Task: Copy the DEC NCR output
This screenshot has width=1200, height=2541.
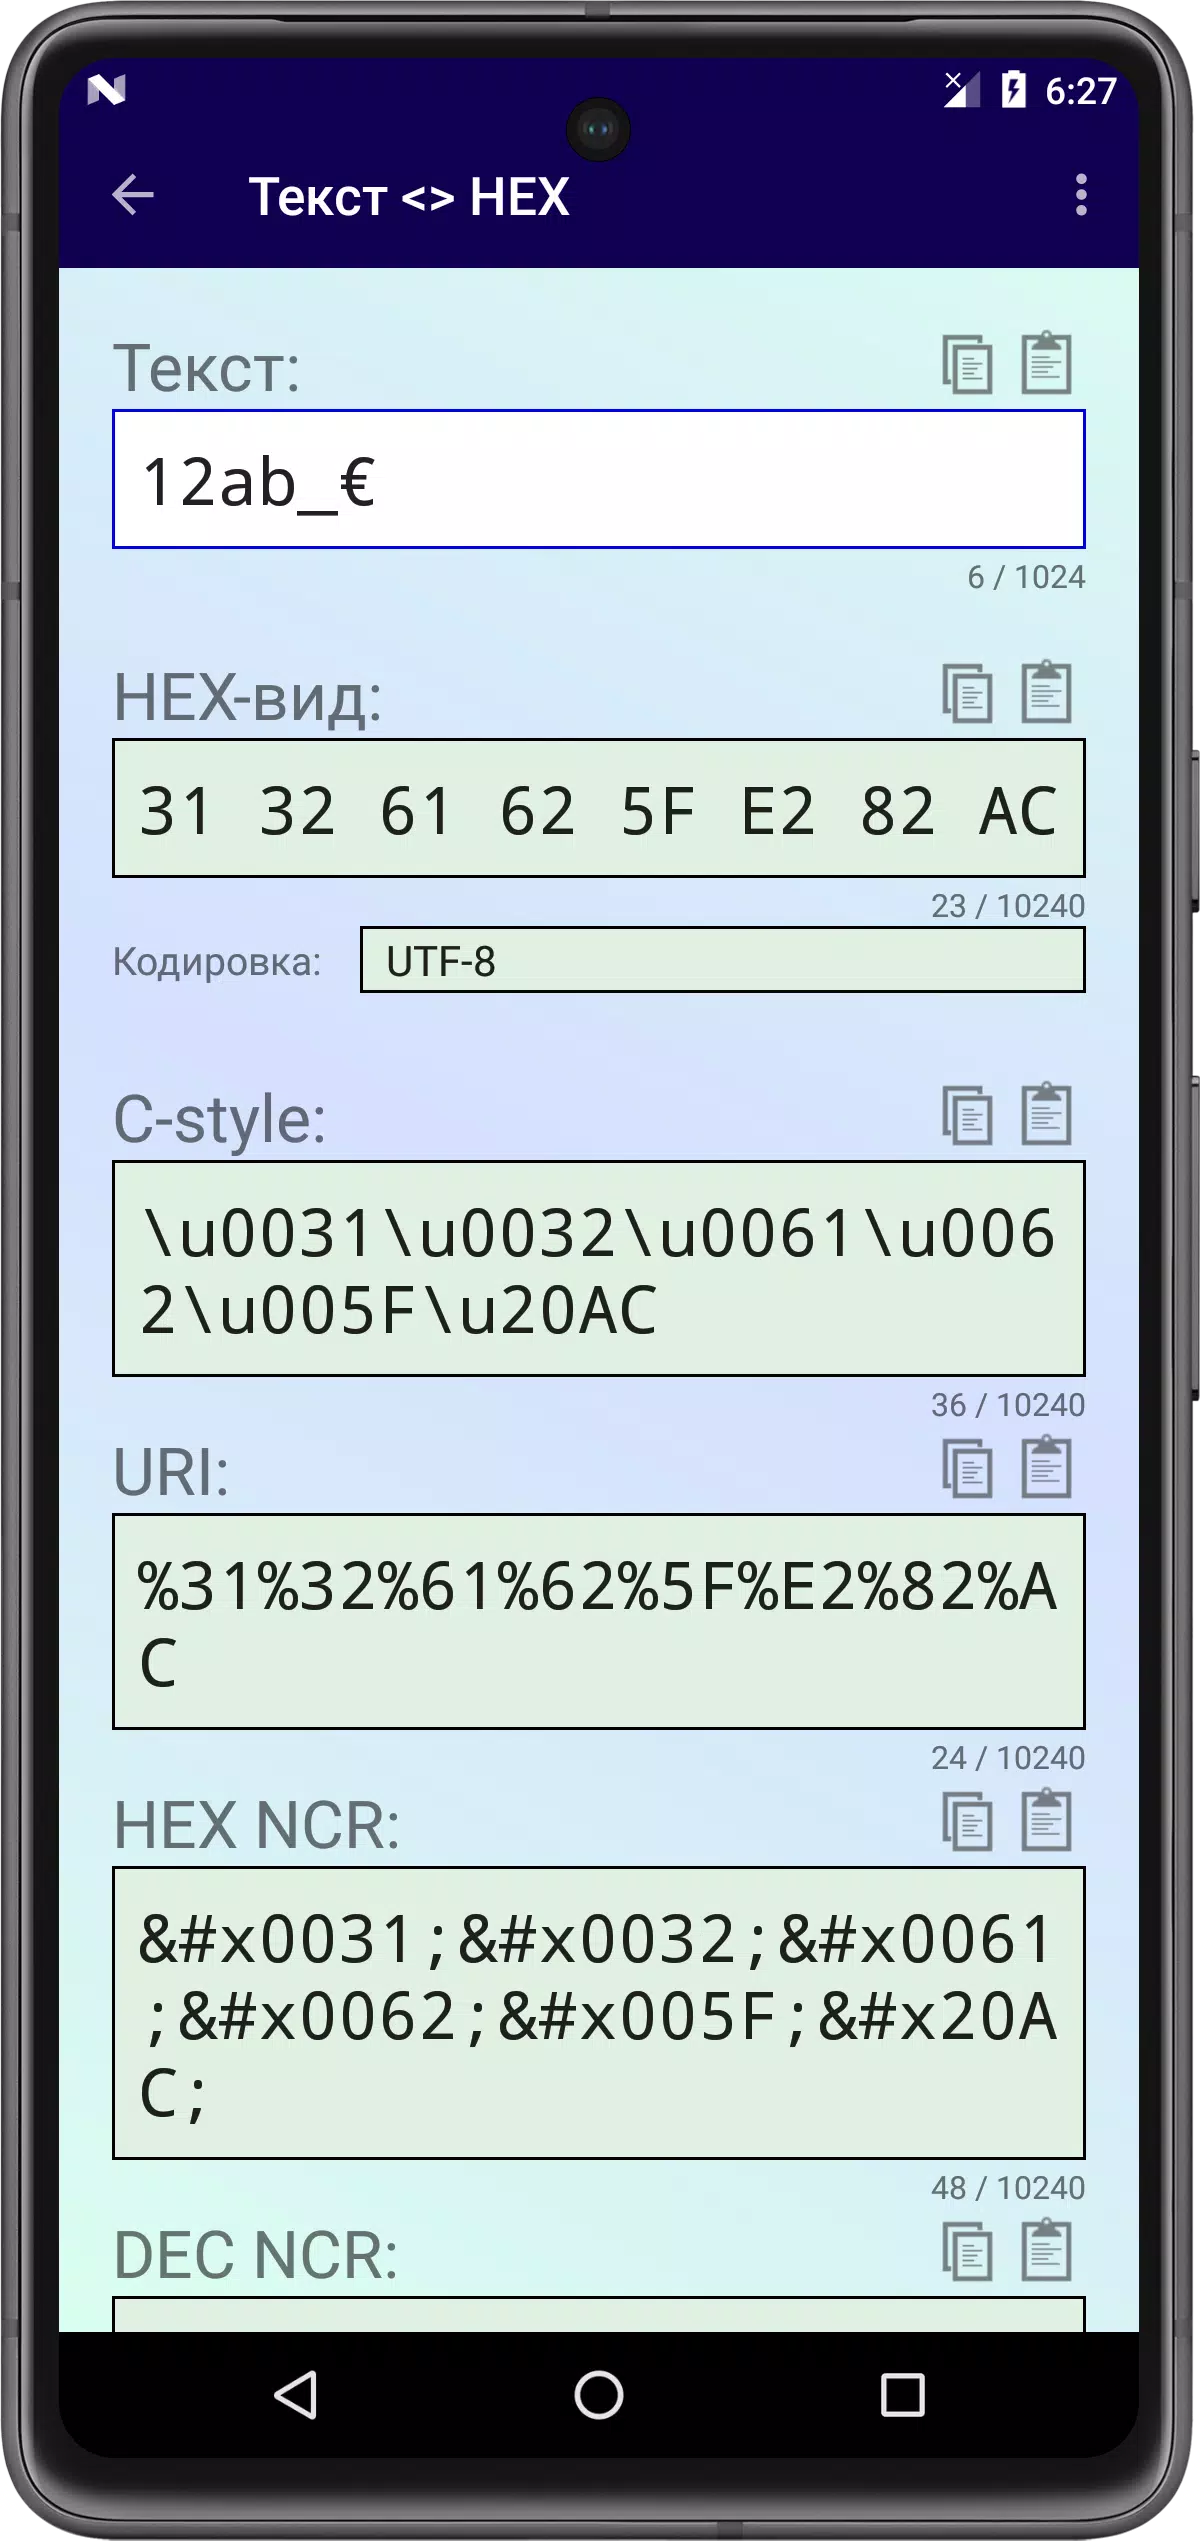Action: 967,2251
